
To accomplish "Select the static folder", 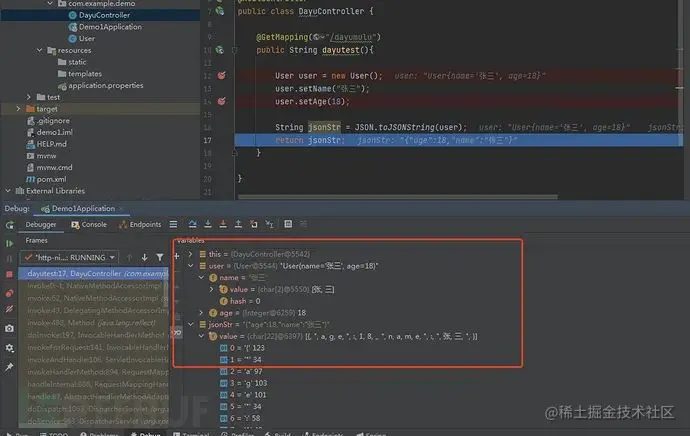I will coord(77,62).
